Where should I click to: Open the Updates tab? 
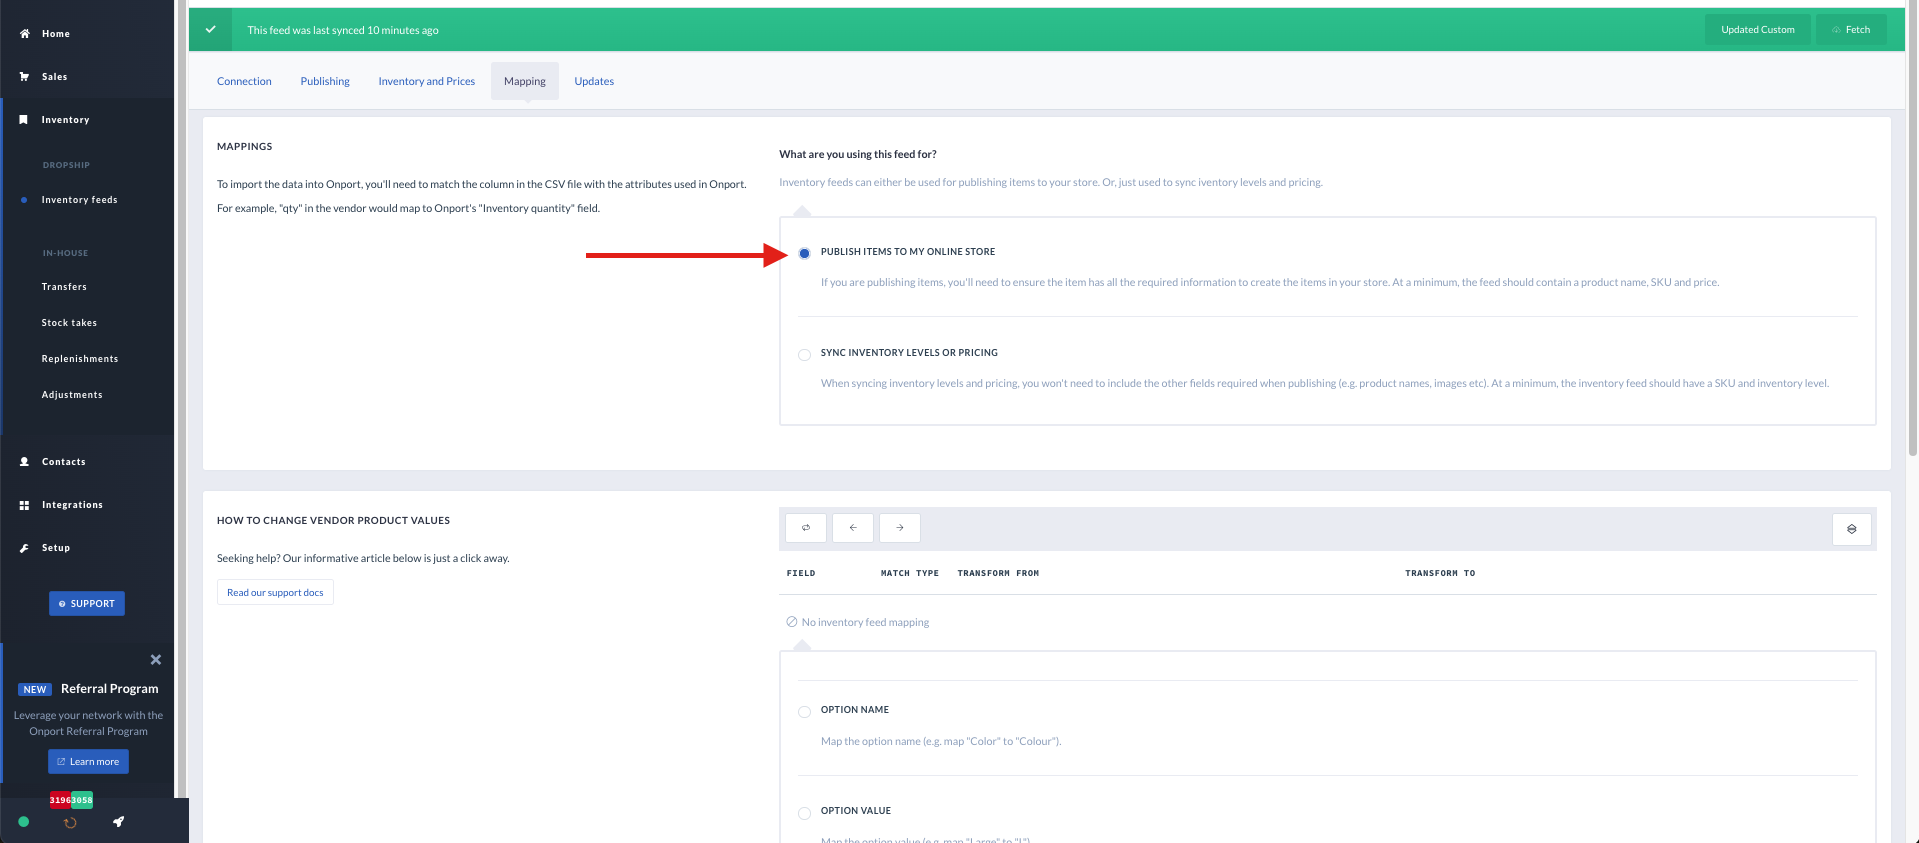pos(594,81)
